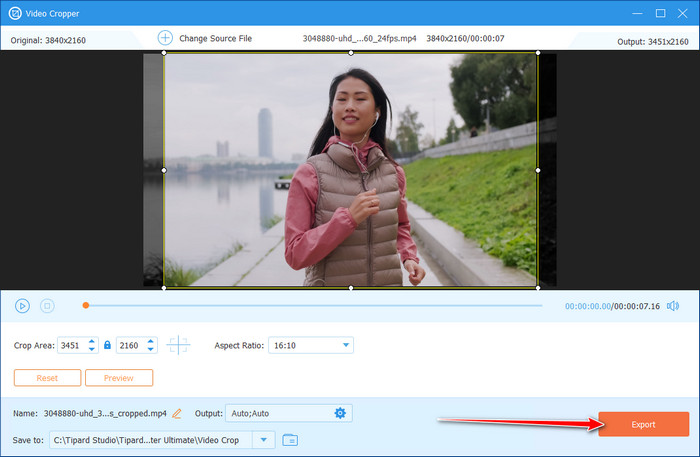Stop the video playback

tap(47, 306)
